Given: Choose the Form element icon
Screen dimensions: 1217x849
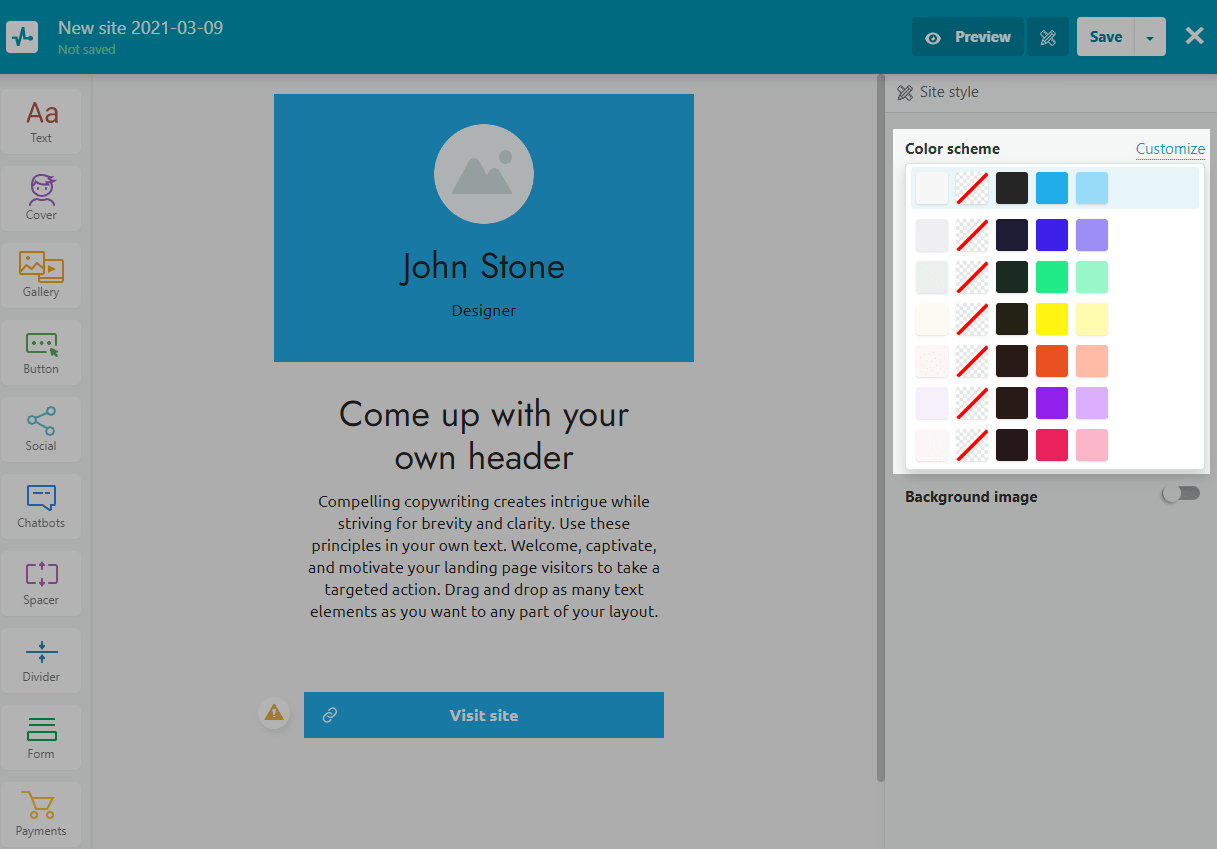Looking at the screenshot, I should coord(41,737).
